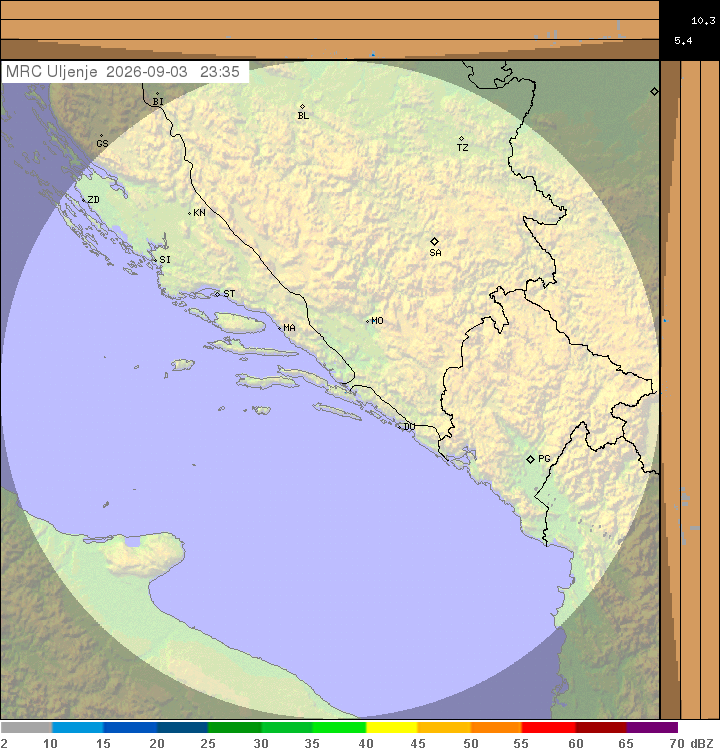Click the Tuzla TZ marker

click(461, 138)
